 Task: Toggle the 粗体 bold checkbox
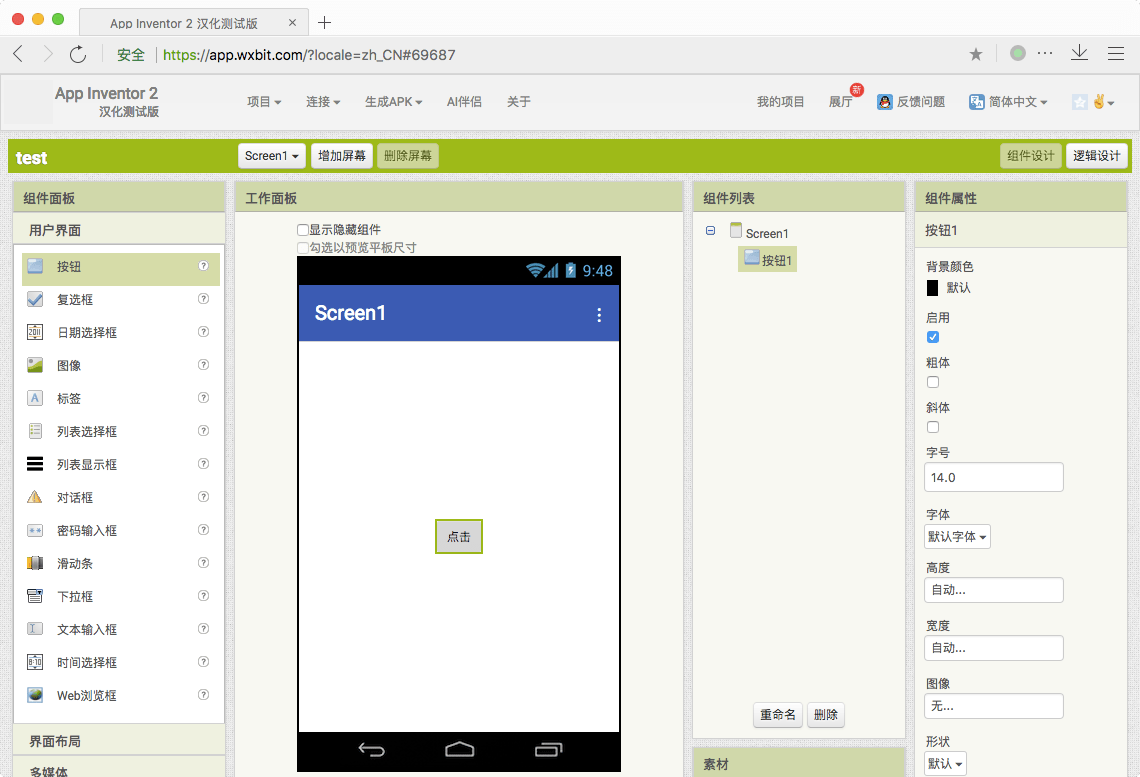coord(933,382)
